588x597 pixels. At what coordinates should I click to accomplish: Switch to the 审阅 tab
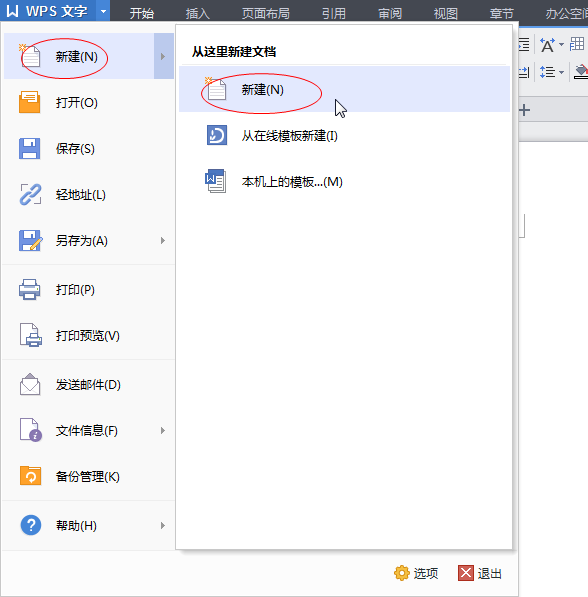click(x=390, y=13)
